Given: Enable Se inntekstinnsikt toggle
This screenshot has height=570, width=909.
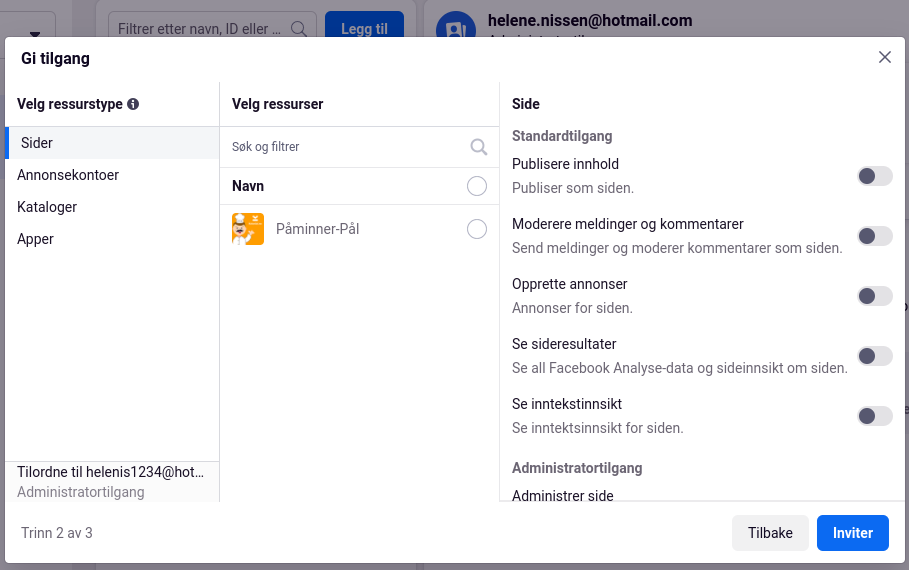Looking at the screenshot, I should coord(875,416).
